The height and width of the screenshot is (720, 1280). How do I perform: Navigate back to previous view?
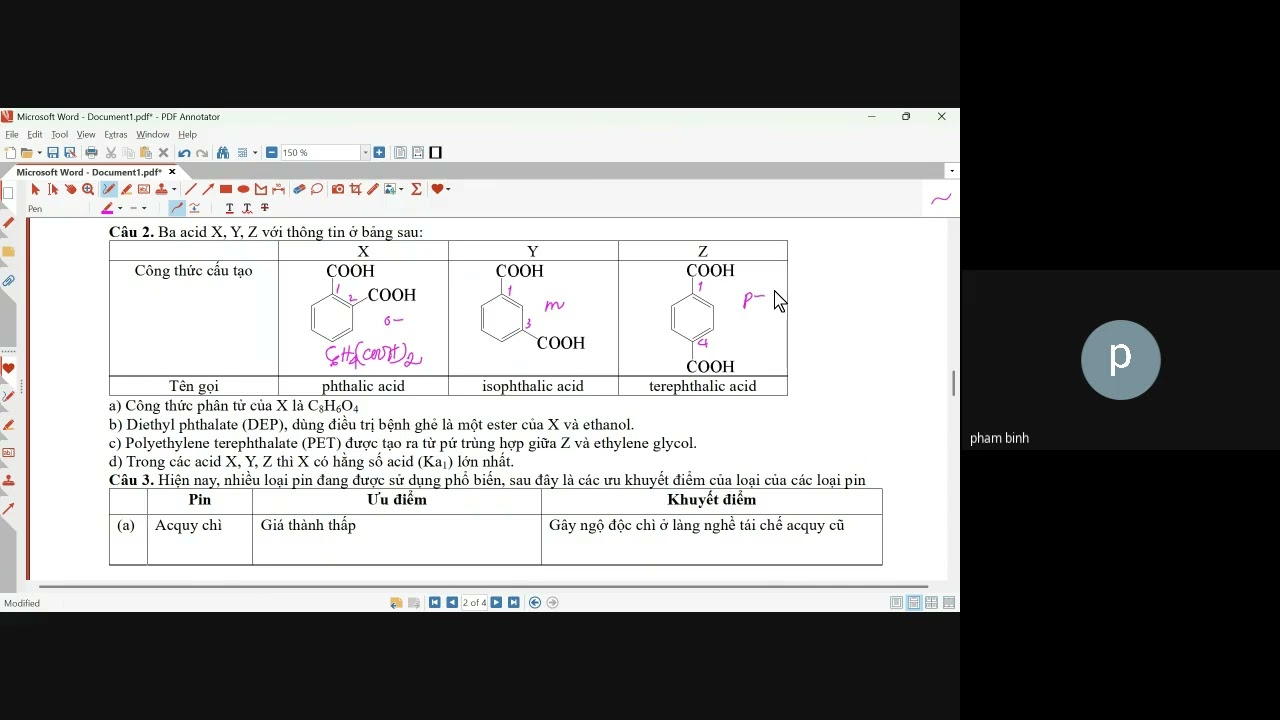535,602
